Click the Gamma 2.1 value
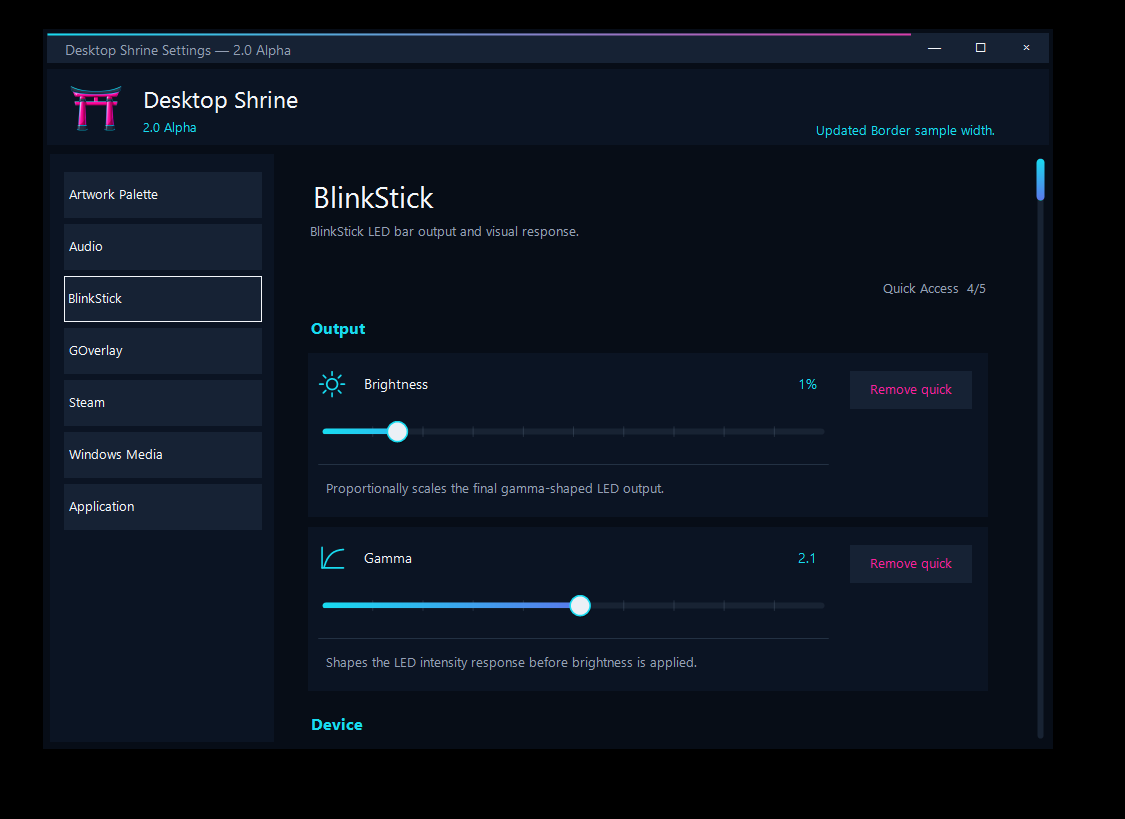The width and height of the screenshot is (1125, 819). click(806, 558)
